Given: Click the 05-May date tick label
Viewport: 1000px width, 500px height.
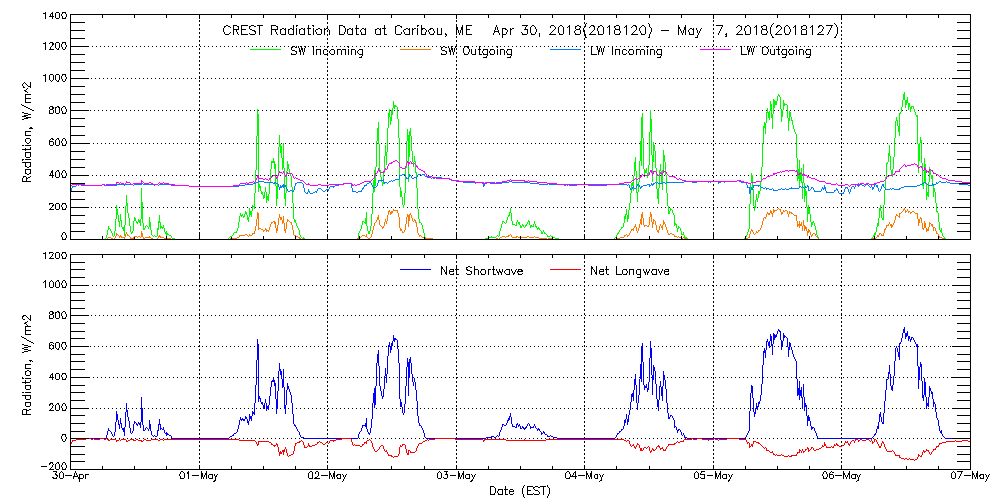Looking at the screenshot, I should (713, 476).
